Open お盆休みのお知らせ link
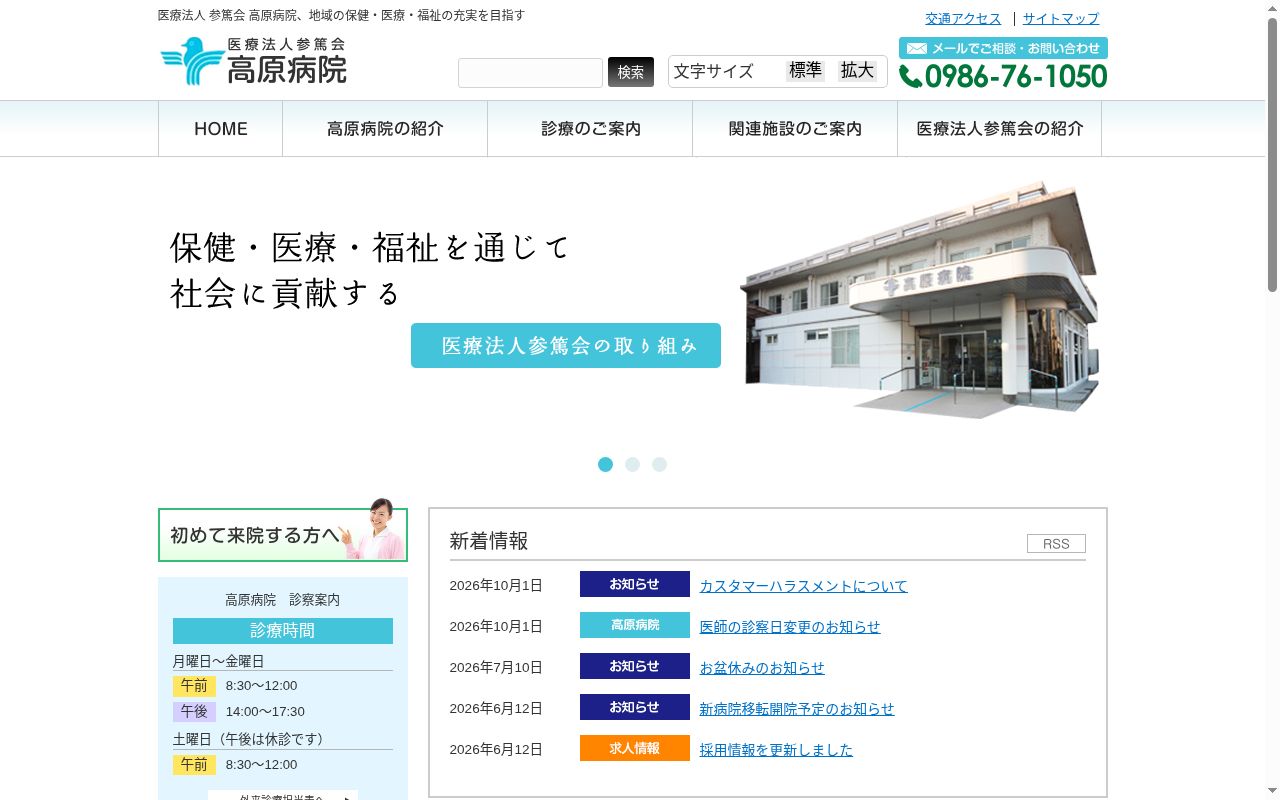Image resolution: width=1280 pixels, height=800 pixels. [x=762, y=668]
